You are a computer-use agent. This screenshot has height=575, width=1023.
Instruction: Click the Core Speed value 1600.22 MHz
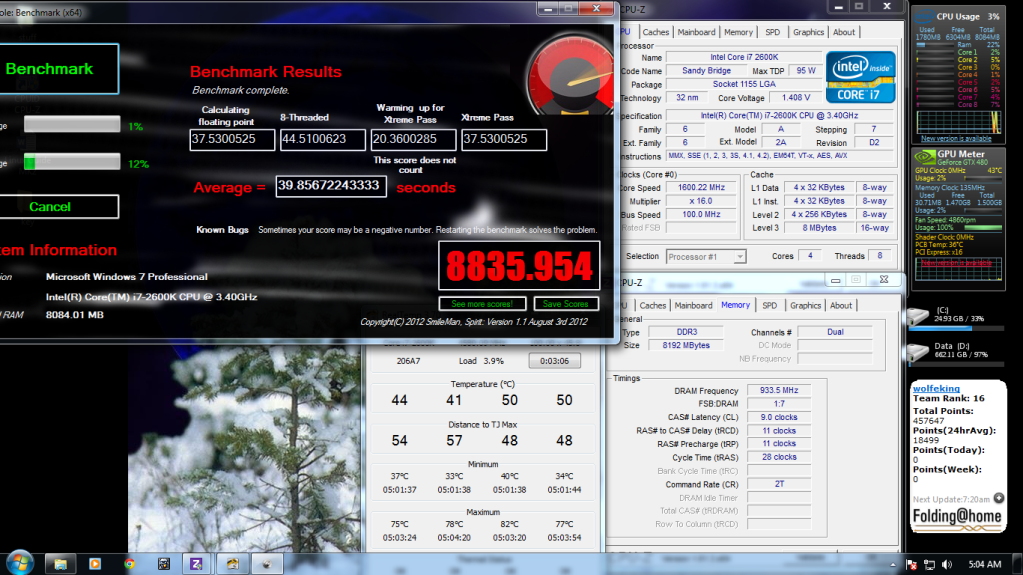[701, 188]
